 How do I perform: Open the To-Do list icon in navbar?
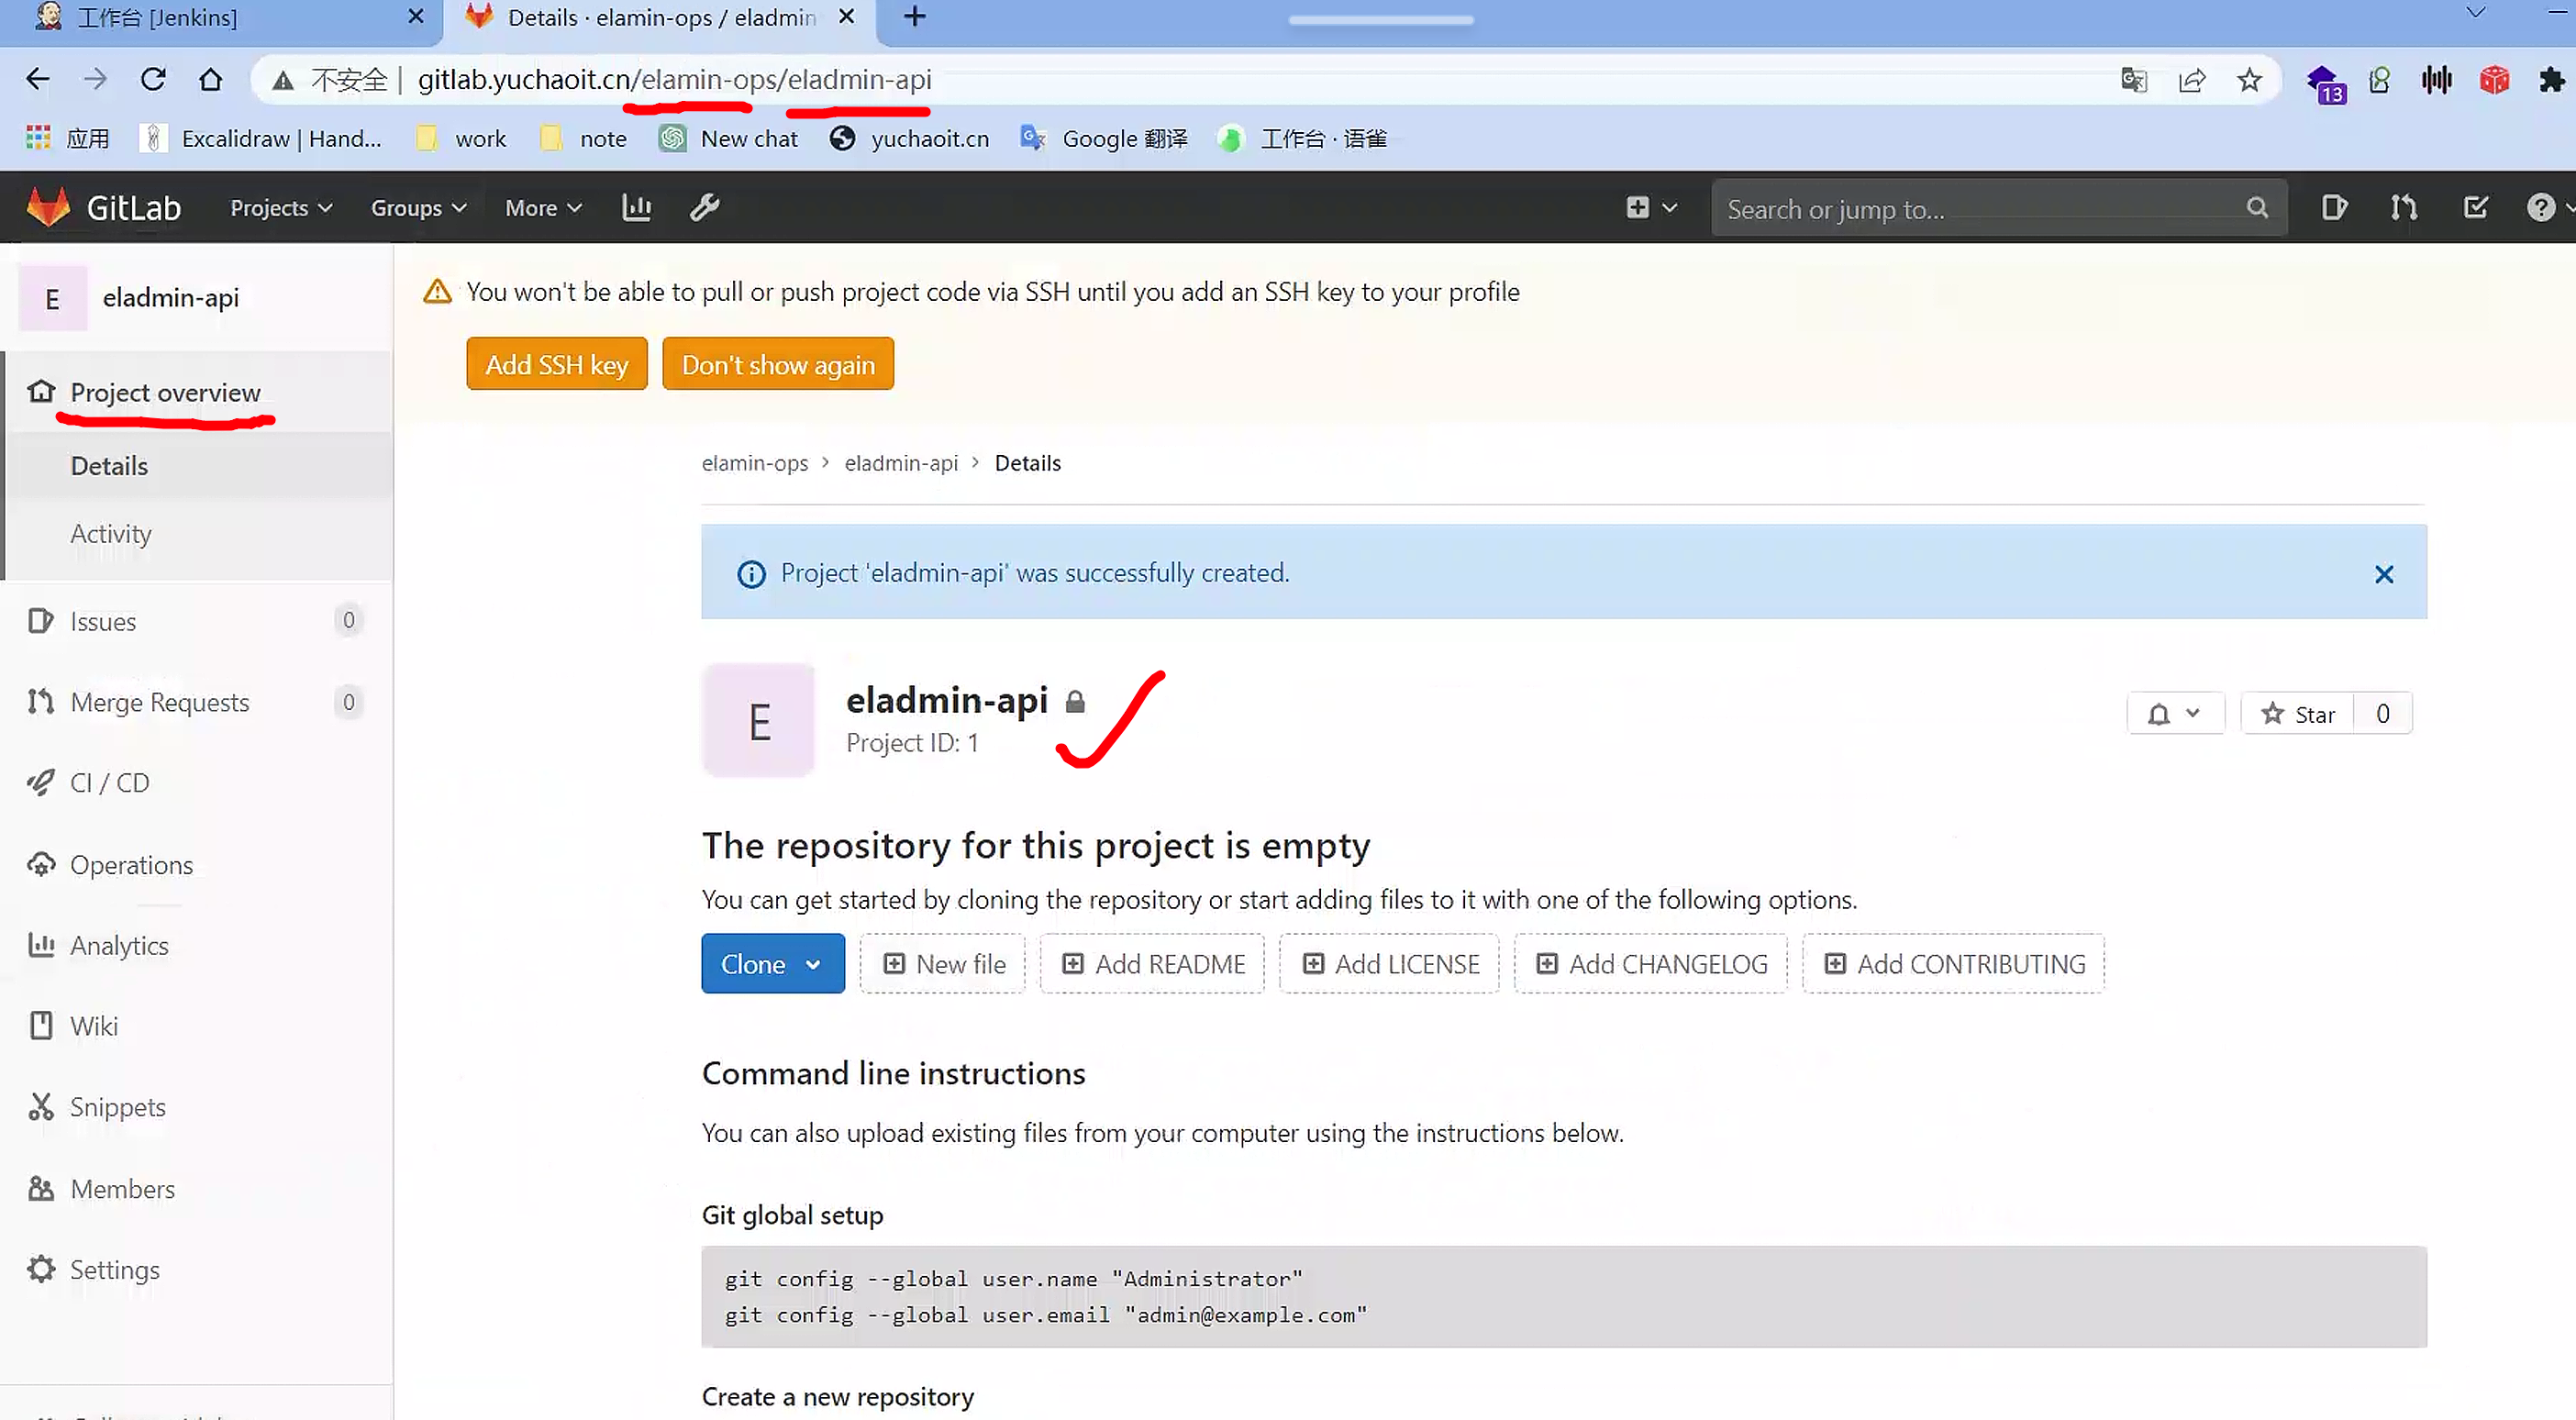point(2476,208)
